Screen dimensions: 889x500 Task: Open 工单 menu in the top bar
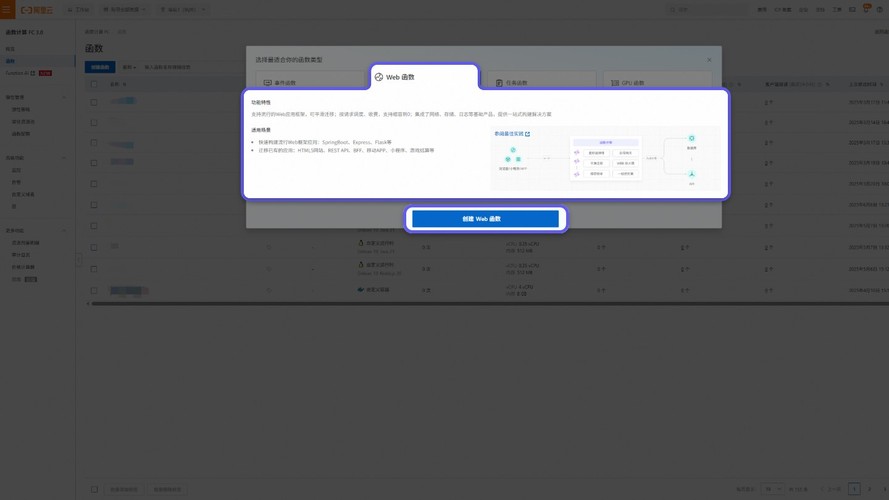pyautogui.click(x=837, y=10)
